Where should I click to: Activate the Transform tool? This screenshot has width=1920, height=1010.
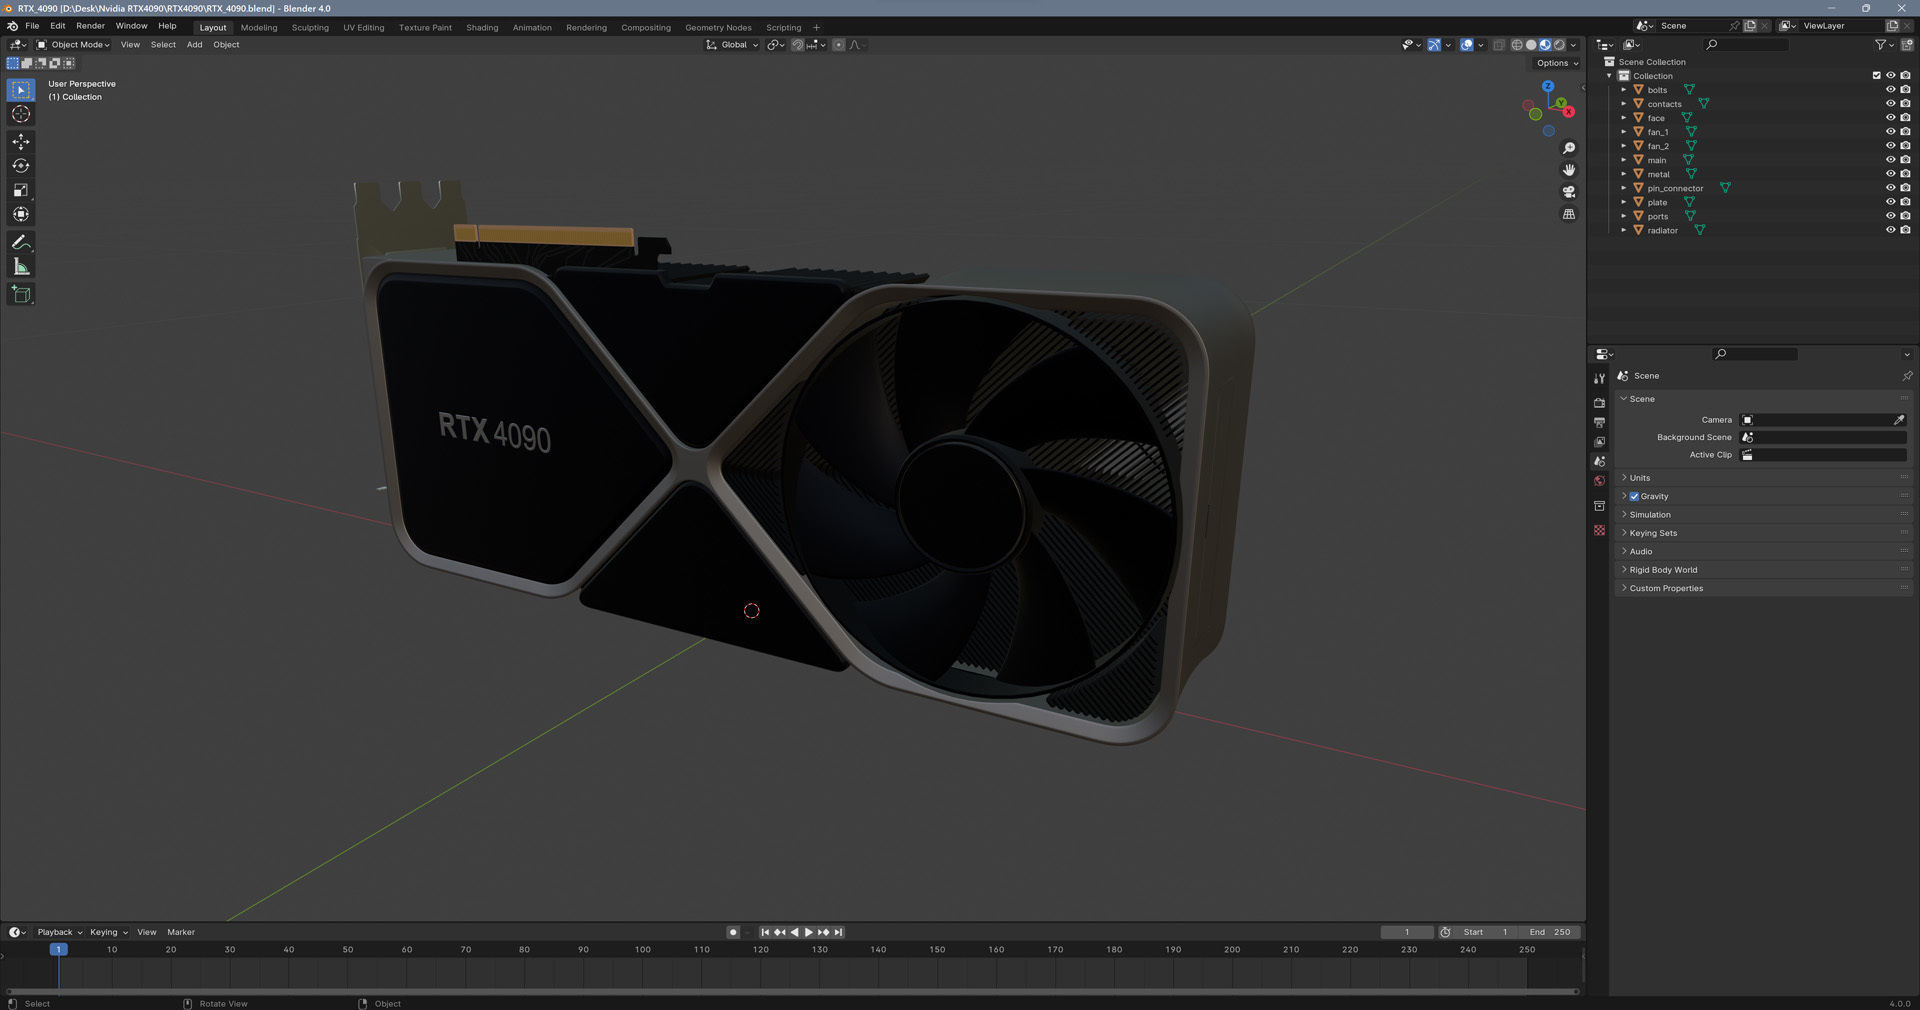pyautogui.click(x=21, y=214)
